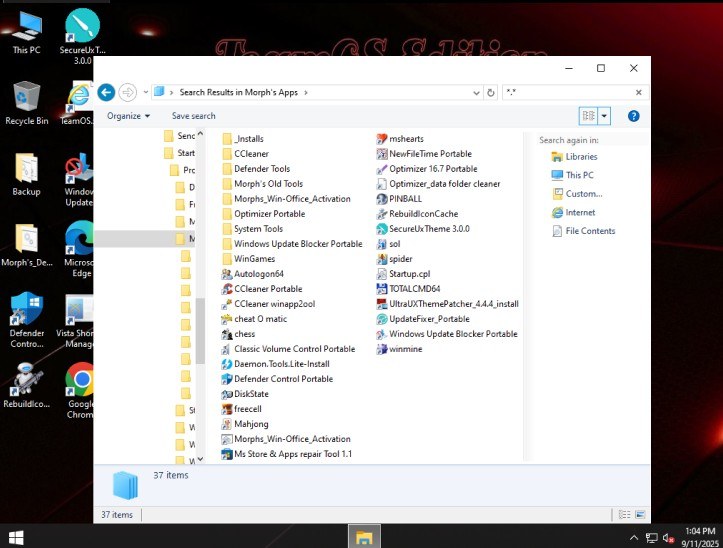Select UpdateFixer_Portable file

pyautogui.click(x=423, y=319)
